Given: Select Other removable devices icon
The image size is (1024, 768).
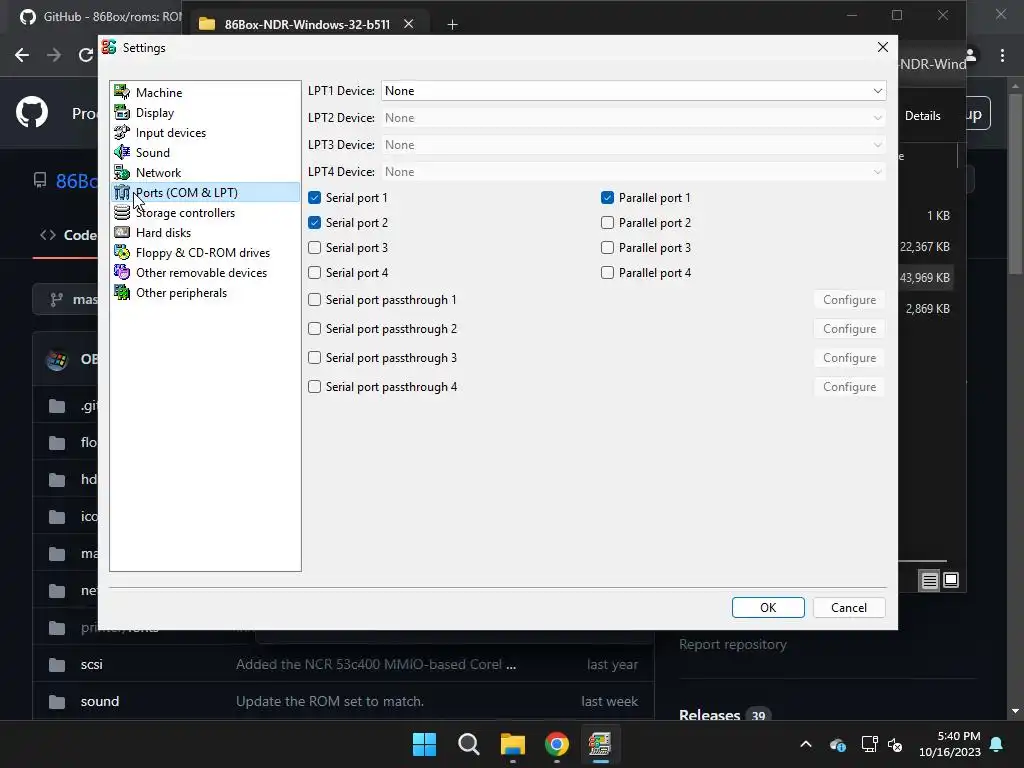Looking at the screenshot, I should point(122,272).
